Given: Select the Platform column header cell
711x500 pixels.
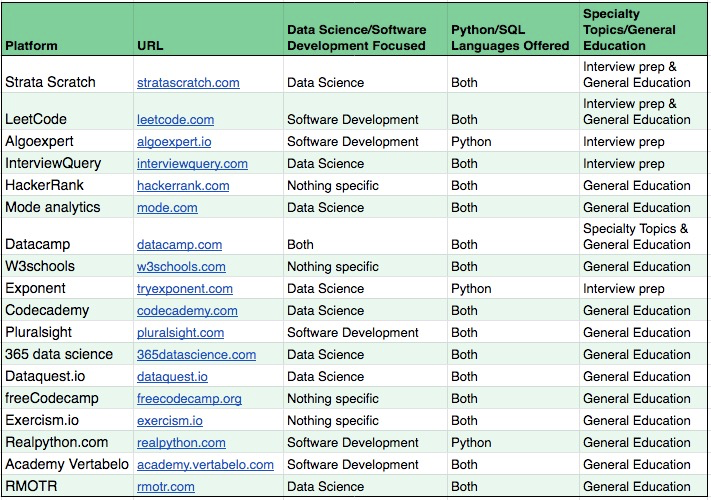Looking at the screenshot, I should 66,30.
